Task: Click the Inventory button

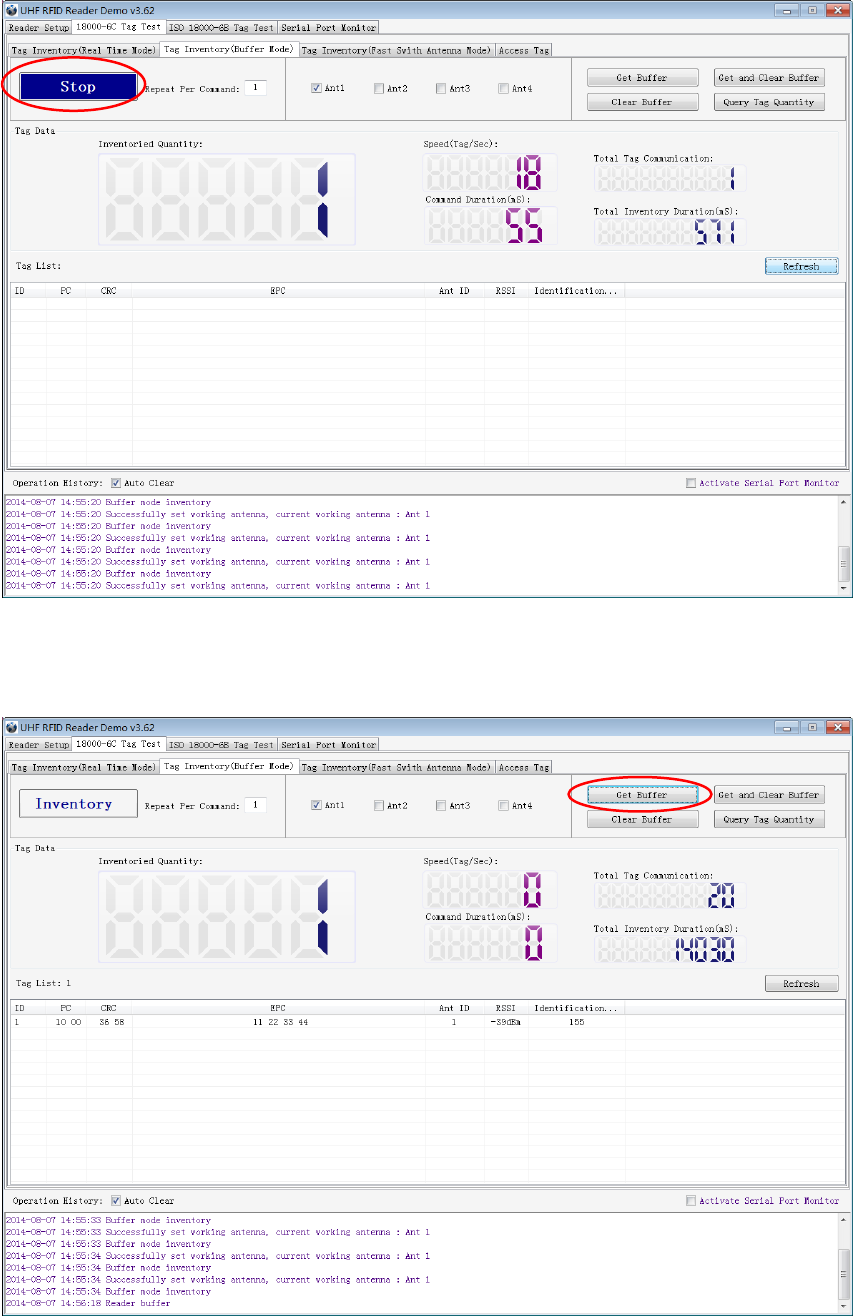Action: 78,804
